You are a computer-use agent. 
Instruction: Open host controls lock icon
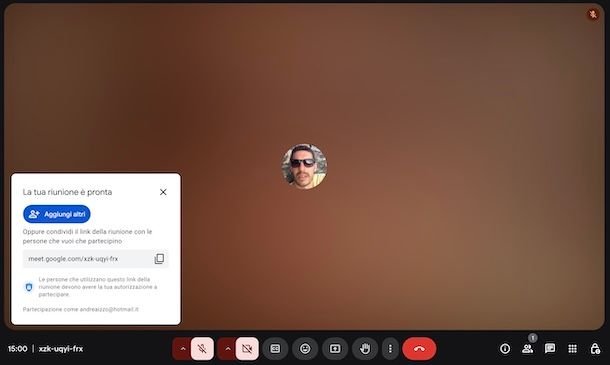coord(595,349)
